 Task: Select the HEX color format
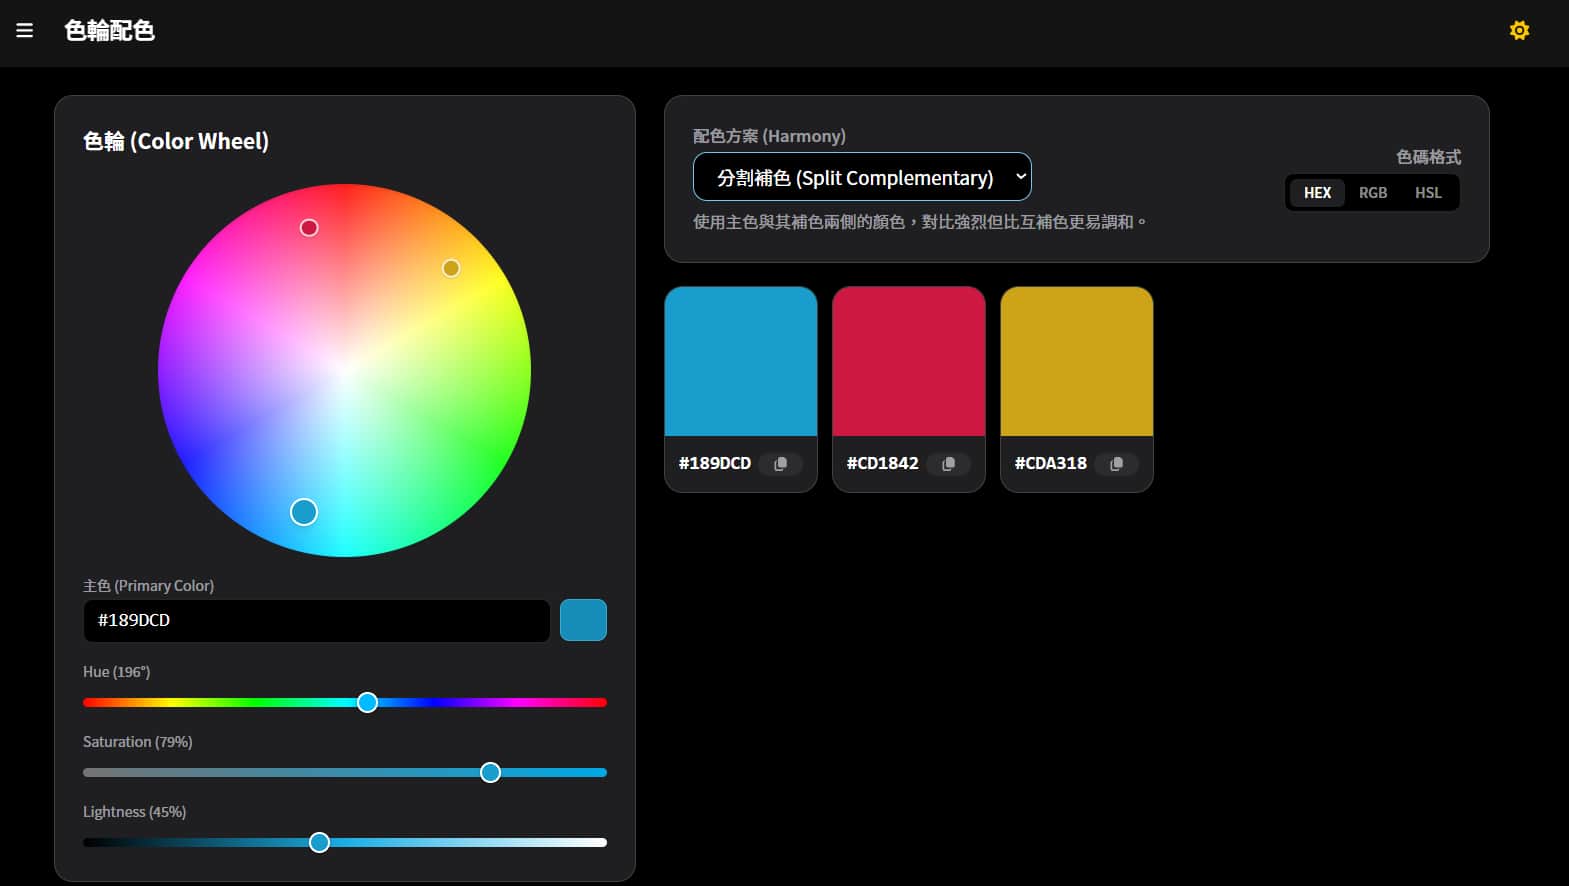tap(1317, 193)
